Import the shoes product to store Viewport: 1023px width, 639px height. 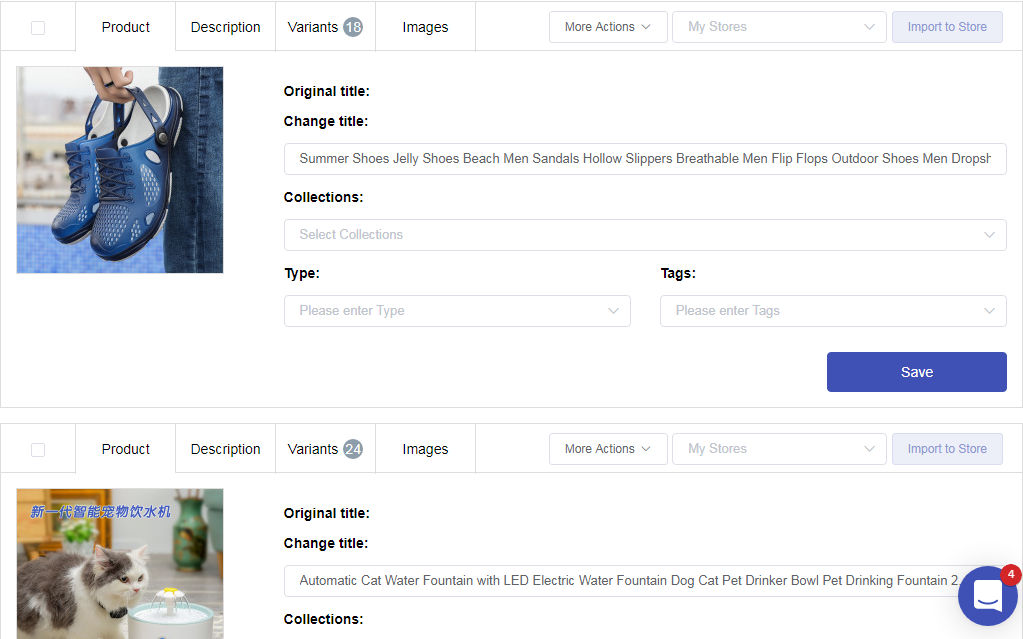point(946,27)
